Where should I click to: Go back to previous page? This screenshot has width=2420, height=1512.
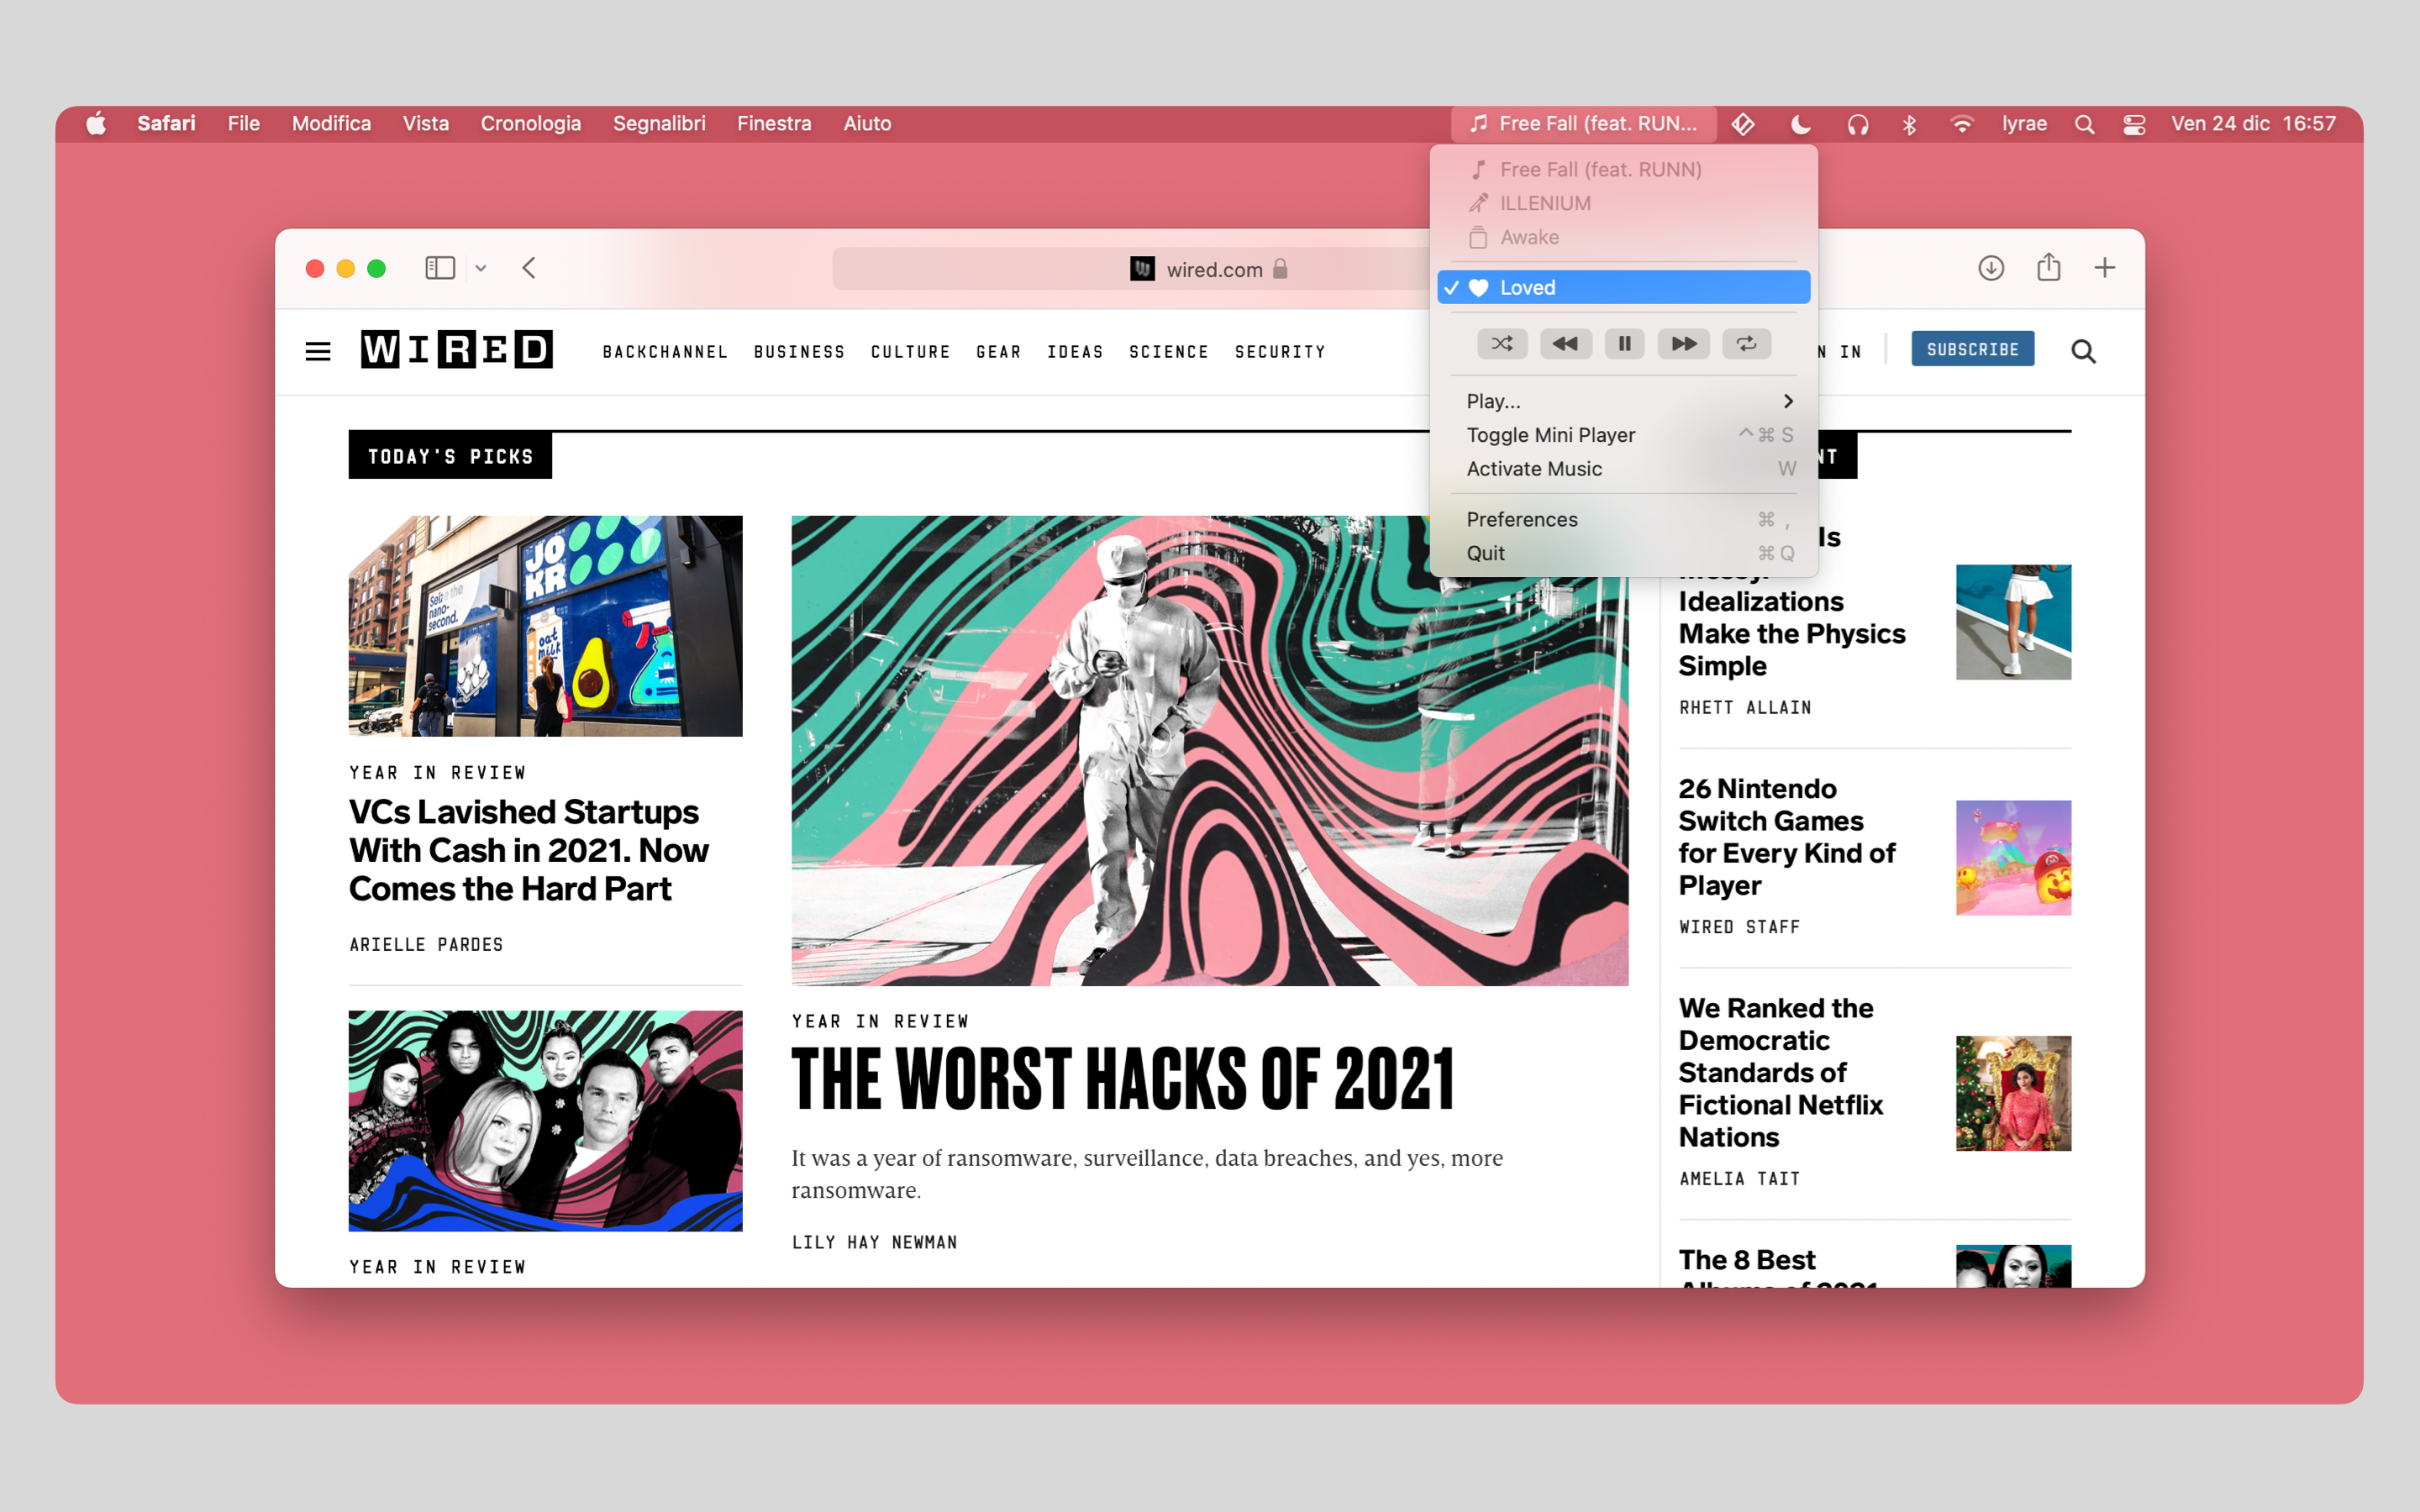click(530, 268)
